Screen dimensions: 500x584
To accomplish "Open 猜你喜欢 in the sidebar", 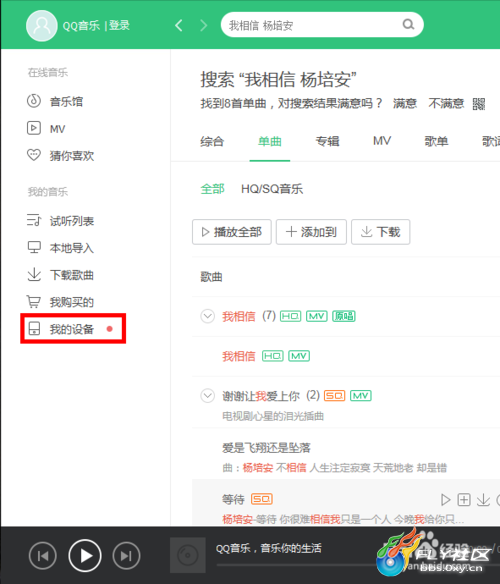I will [x=60, y=155].
